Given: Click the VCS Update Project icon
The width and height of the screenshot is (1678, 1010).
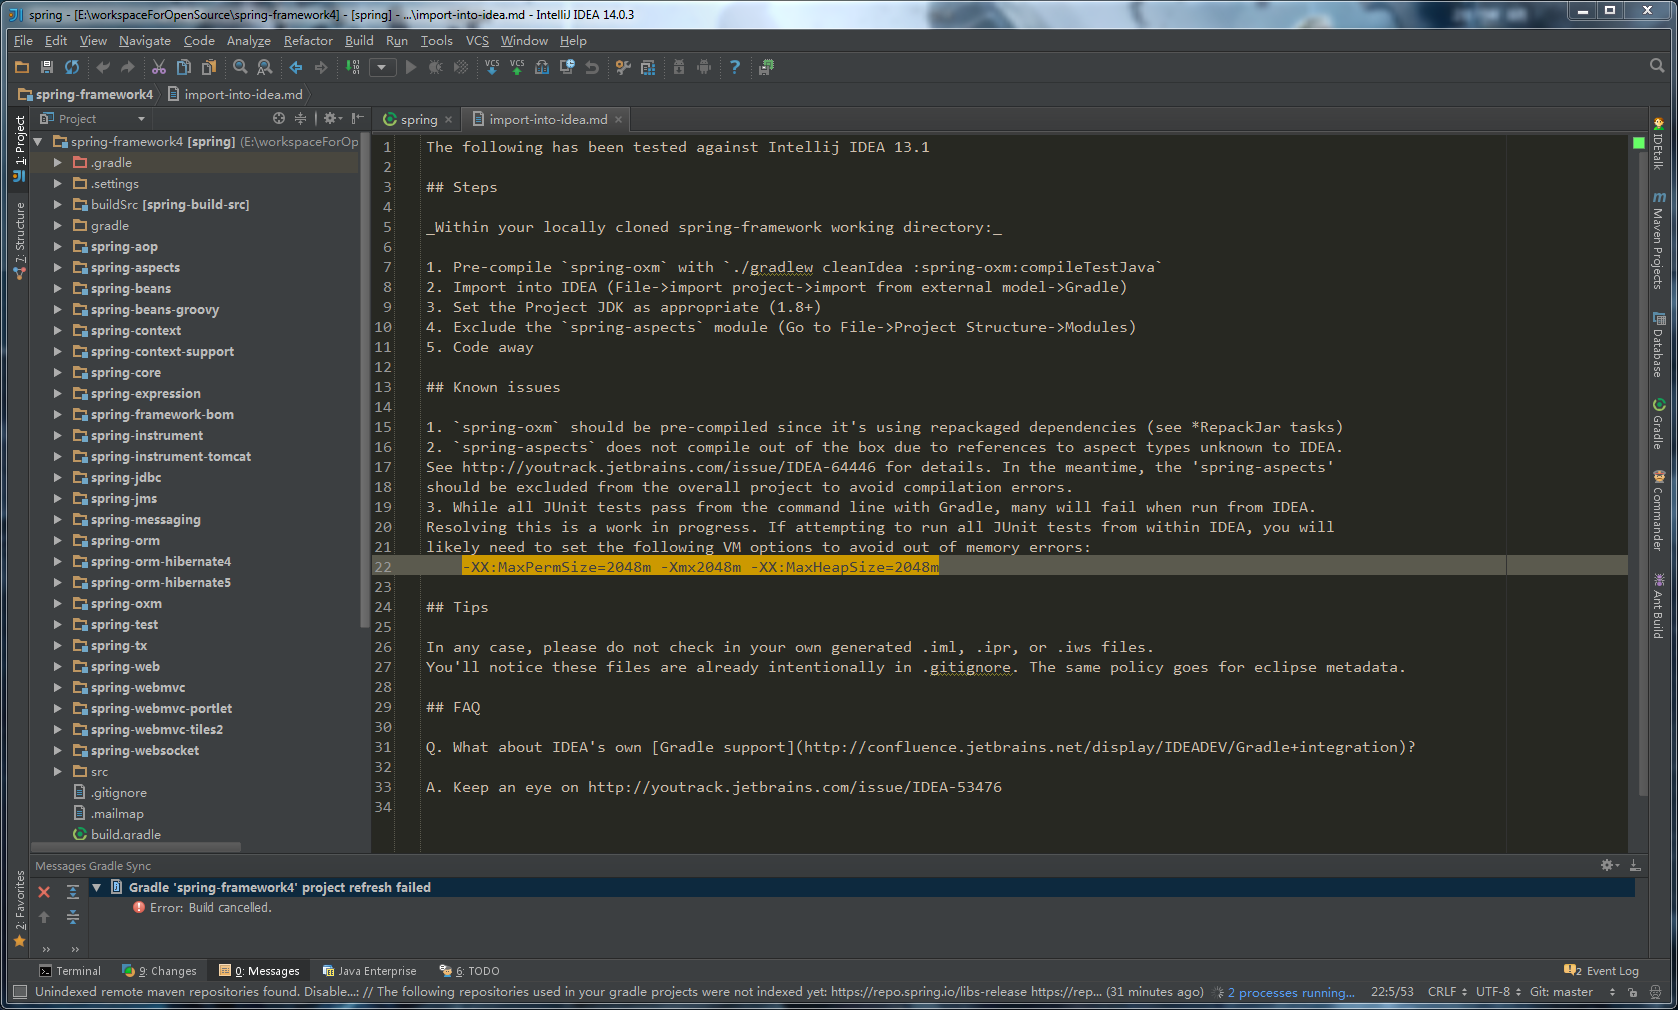Looking at the screenshot, I should tap(492, 67).
